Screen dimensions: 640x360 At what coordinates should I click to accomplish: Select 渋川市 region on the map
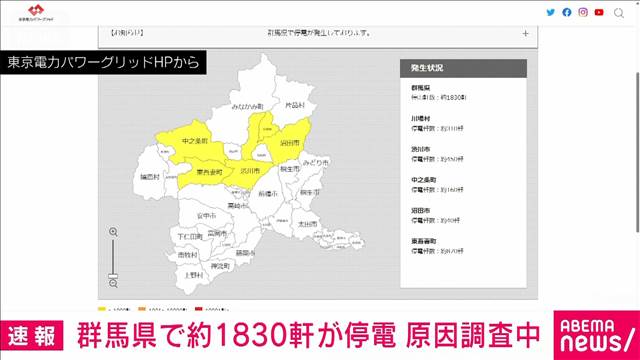pos(250,171)
